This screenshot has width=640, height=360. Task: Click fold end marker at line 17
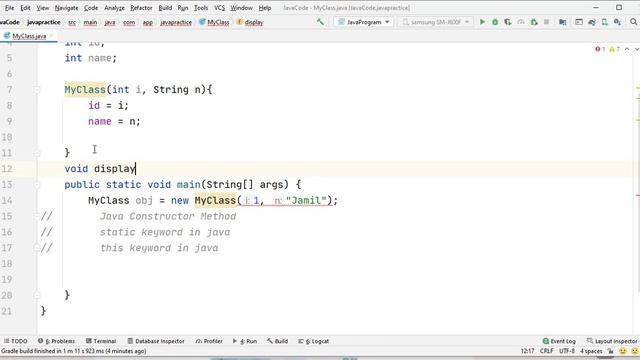(x=37, y=248)
